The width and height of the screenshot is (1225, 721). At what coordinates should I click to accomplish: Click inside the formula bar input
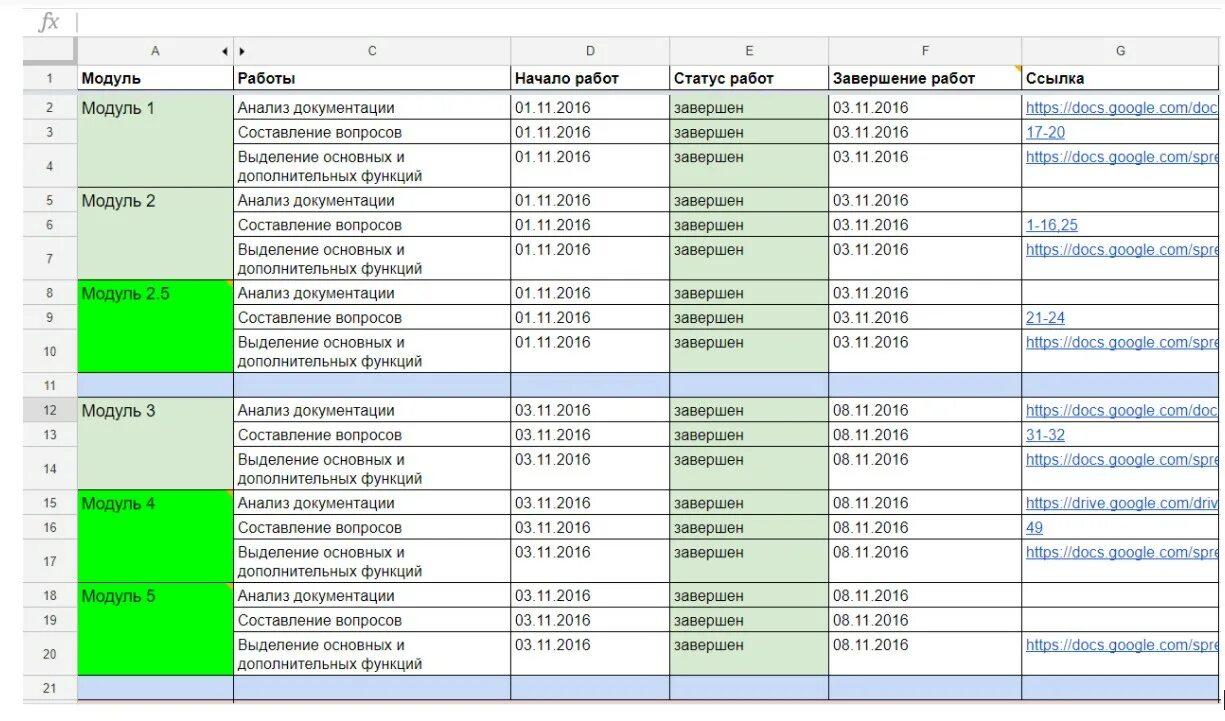coord(650,22)
